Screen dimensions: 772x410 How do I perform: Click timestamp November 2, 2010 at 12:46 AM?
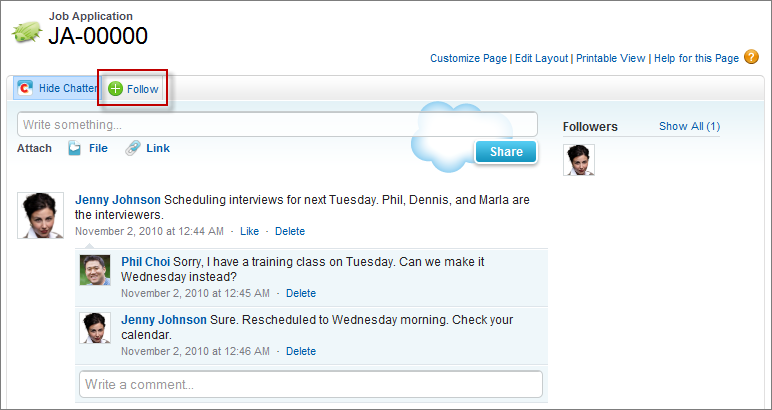pos(195,351)
